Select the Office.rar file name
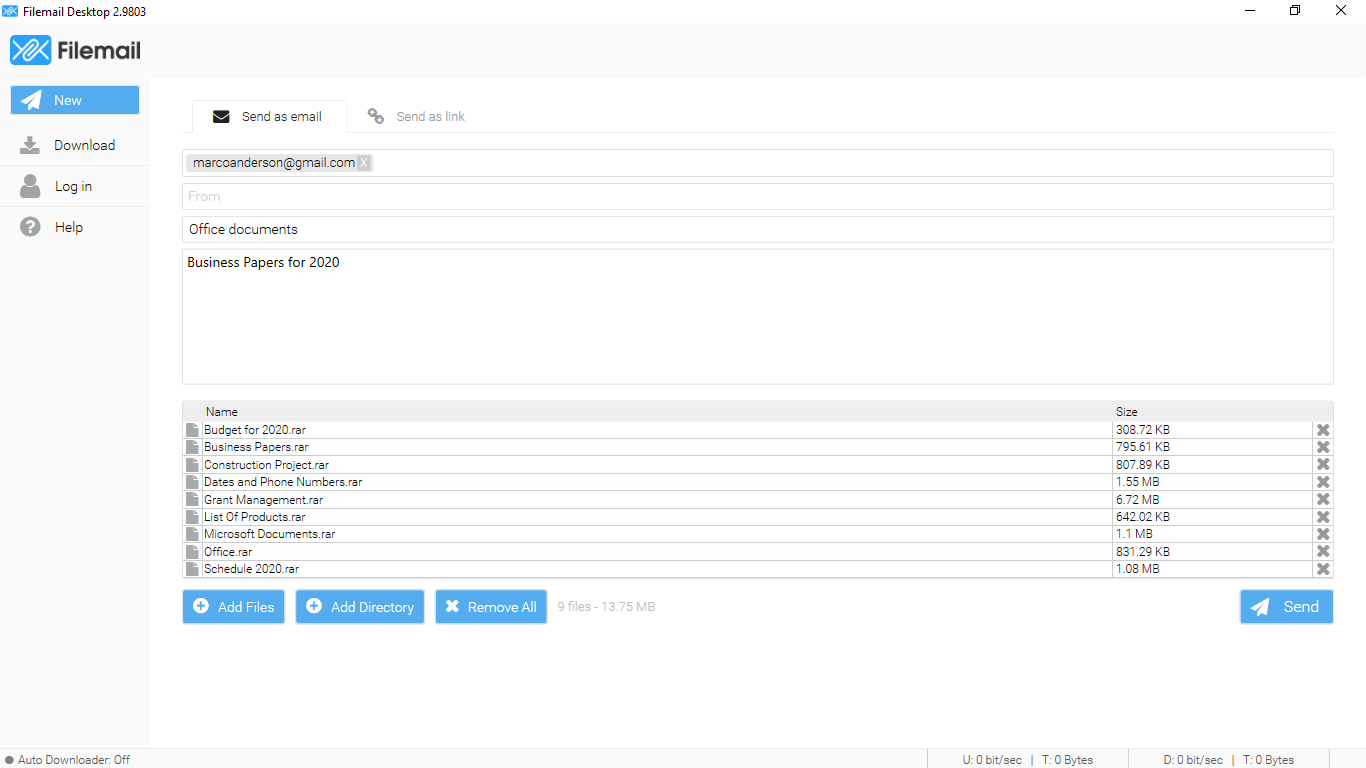 tap(228, 551)
